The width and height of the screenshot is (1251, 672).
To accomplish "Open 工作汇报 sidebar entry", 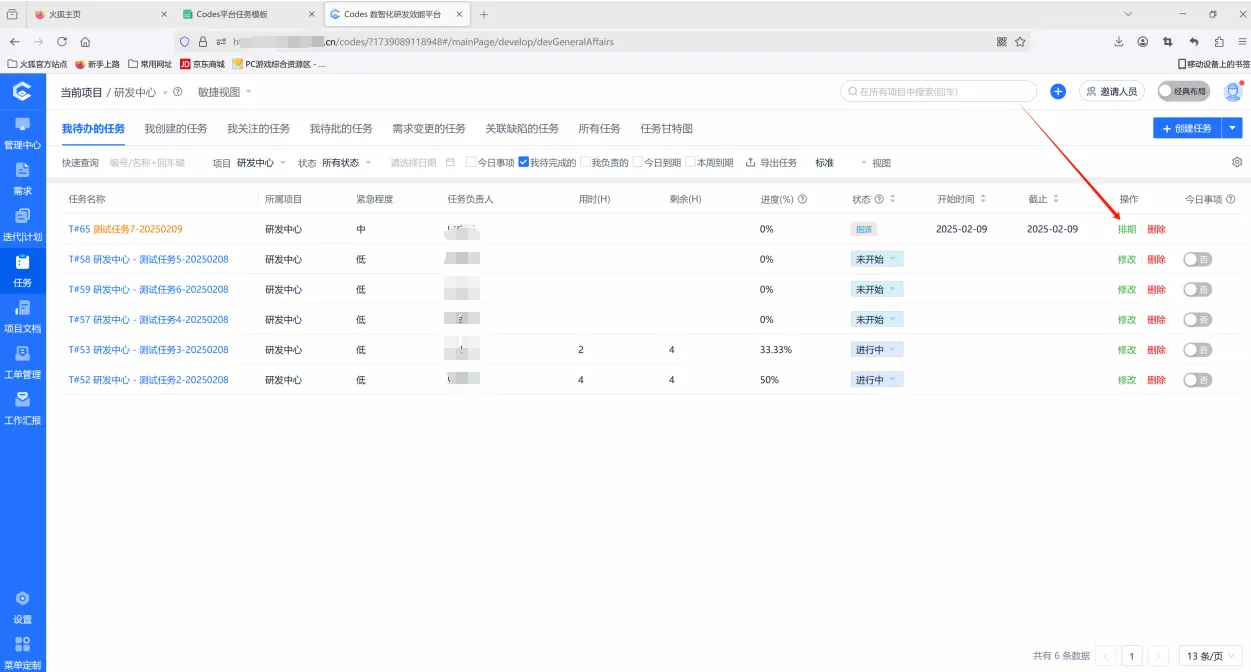I will tap(22, 409).
